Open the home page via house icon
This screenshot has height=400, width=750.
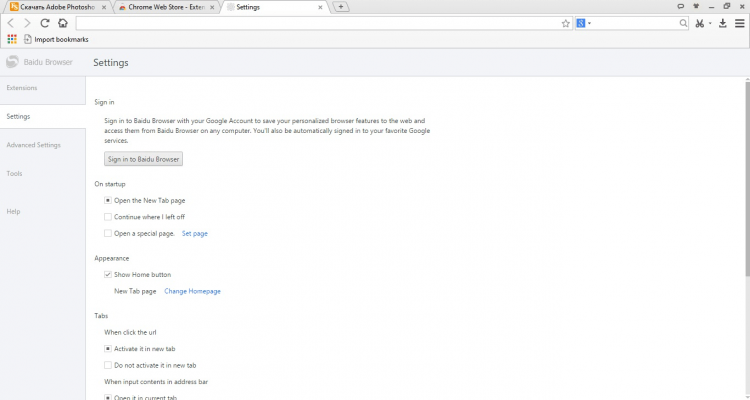point(63,23)
